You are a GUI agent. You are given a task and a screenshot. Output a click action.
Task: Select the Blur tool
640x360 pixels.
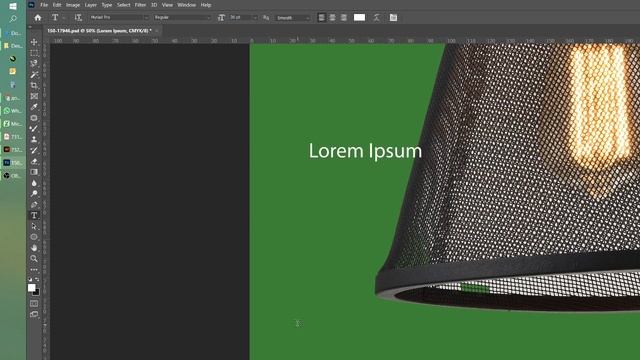point(34,183)
